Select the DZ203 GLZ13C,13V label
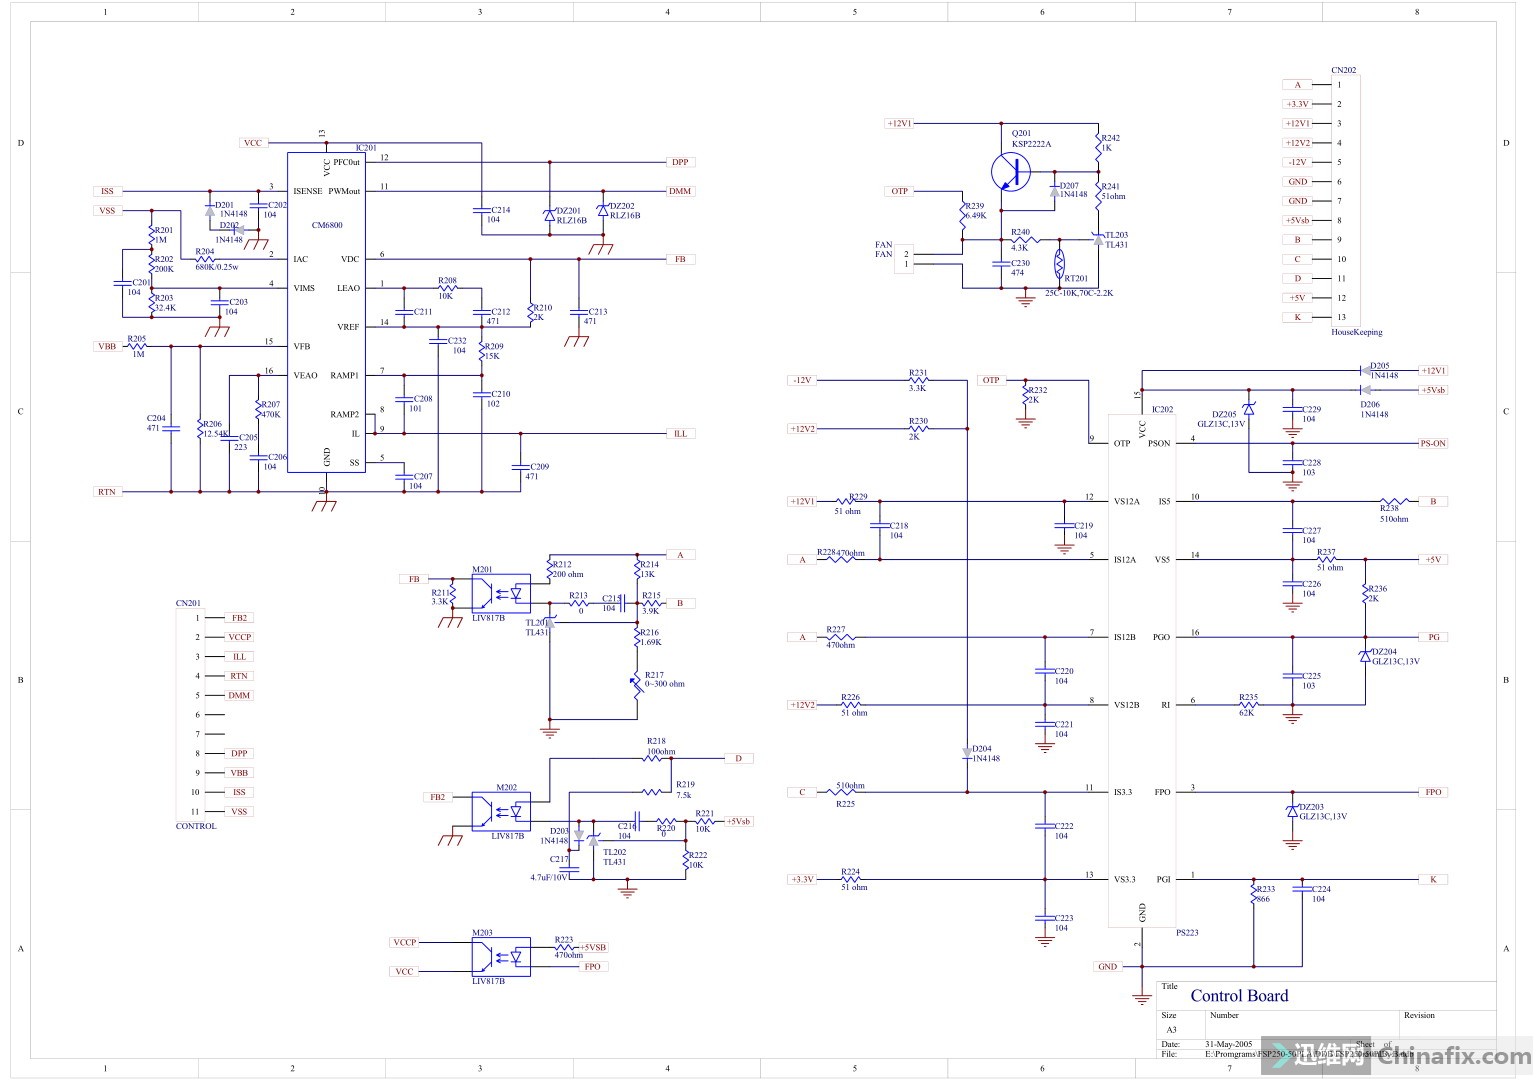 click(x=1322, y=812)
